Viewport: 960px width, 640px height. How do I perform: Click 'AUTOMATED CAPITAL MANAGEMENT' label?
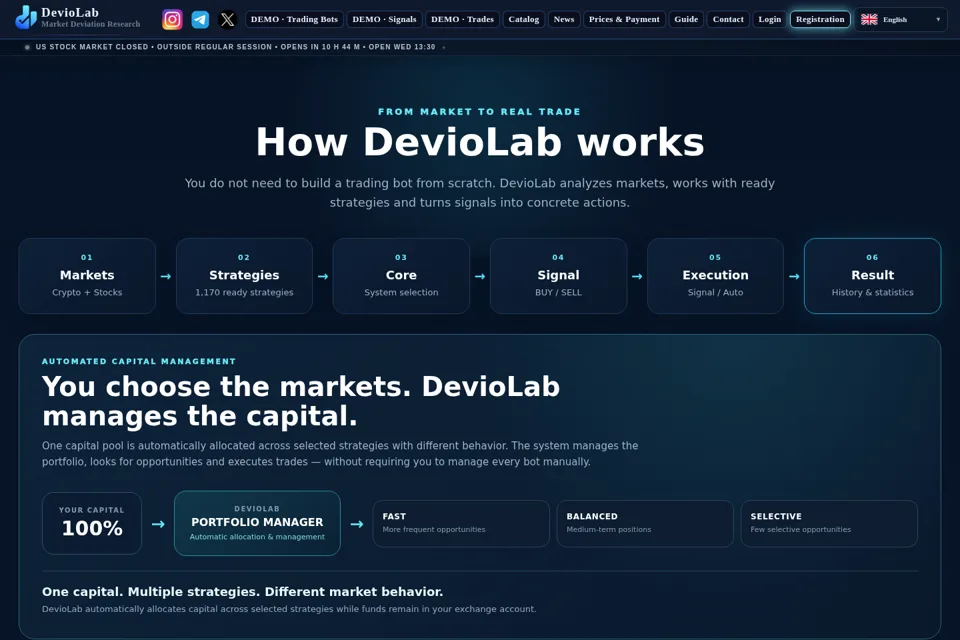point(139,361)
